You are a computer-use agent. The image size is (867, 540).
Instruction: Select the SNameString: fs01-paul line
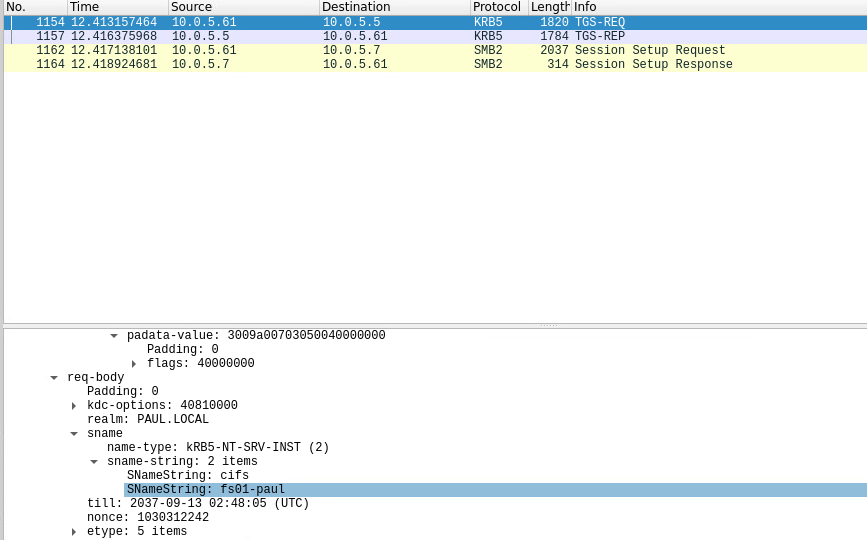[495, 490]
